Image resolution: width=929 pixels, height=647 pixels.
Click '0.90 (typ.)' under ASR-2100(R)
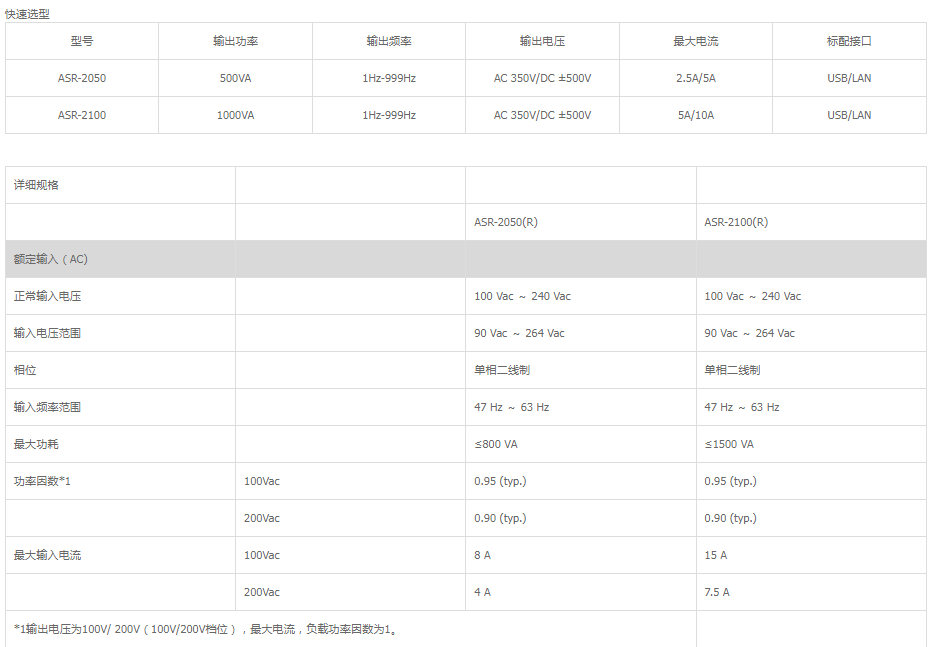[x=731, y=518]
